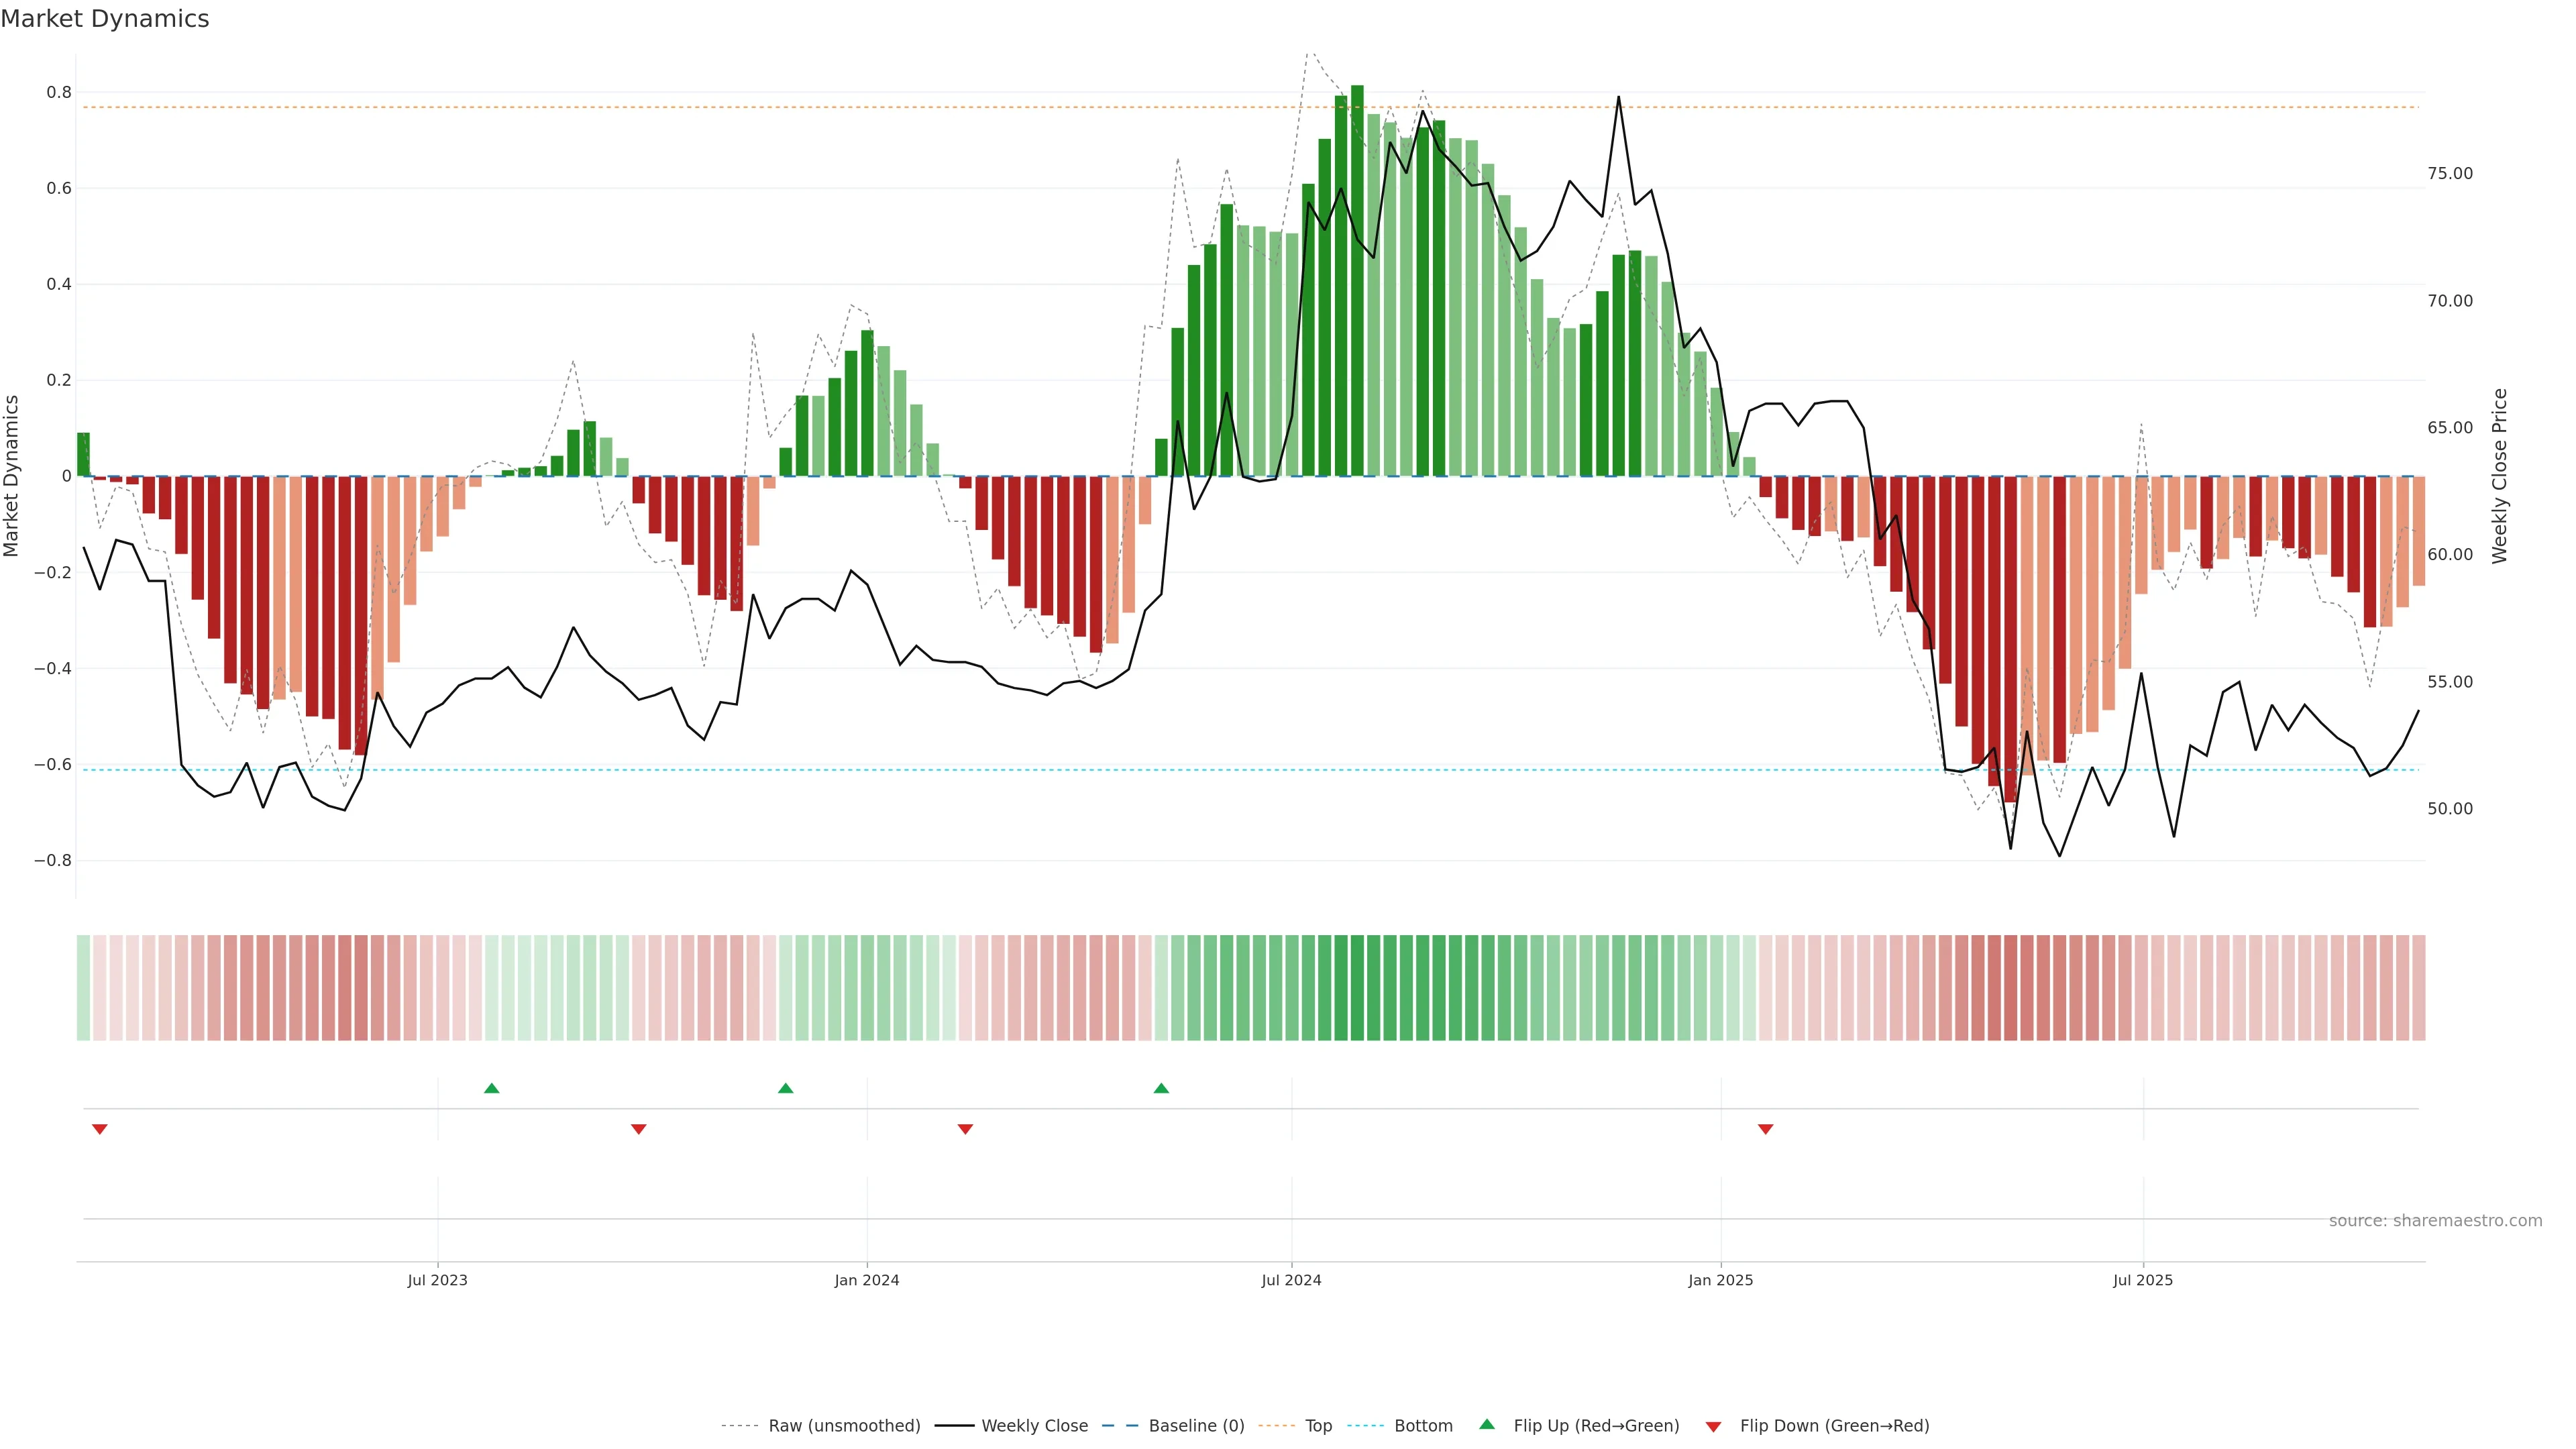Viewport: 2576px width, 1449px height.
Task: Click the flip-down marker near September 2023
Action: (639, 1129)
